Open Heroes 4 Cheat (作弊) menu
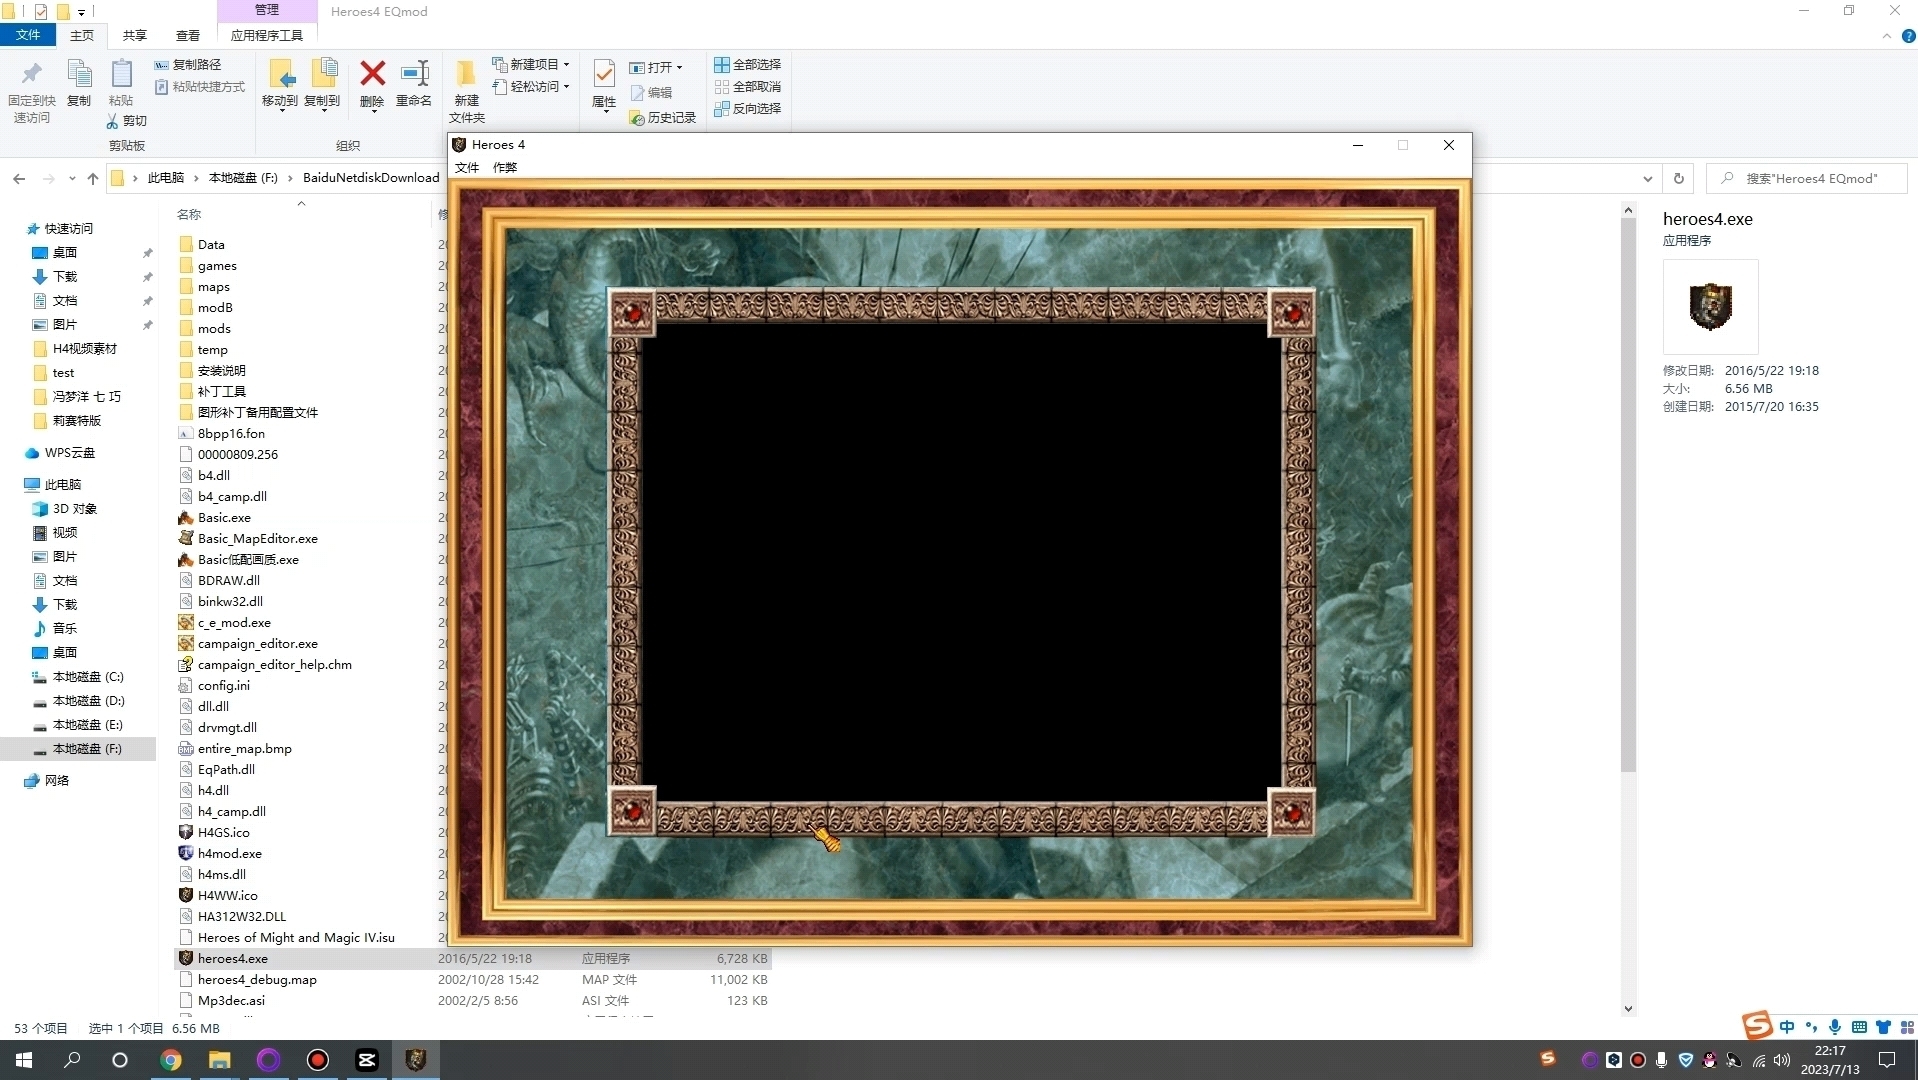The image size is (1918, 1080). tap(505, 168)
